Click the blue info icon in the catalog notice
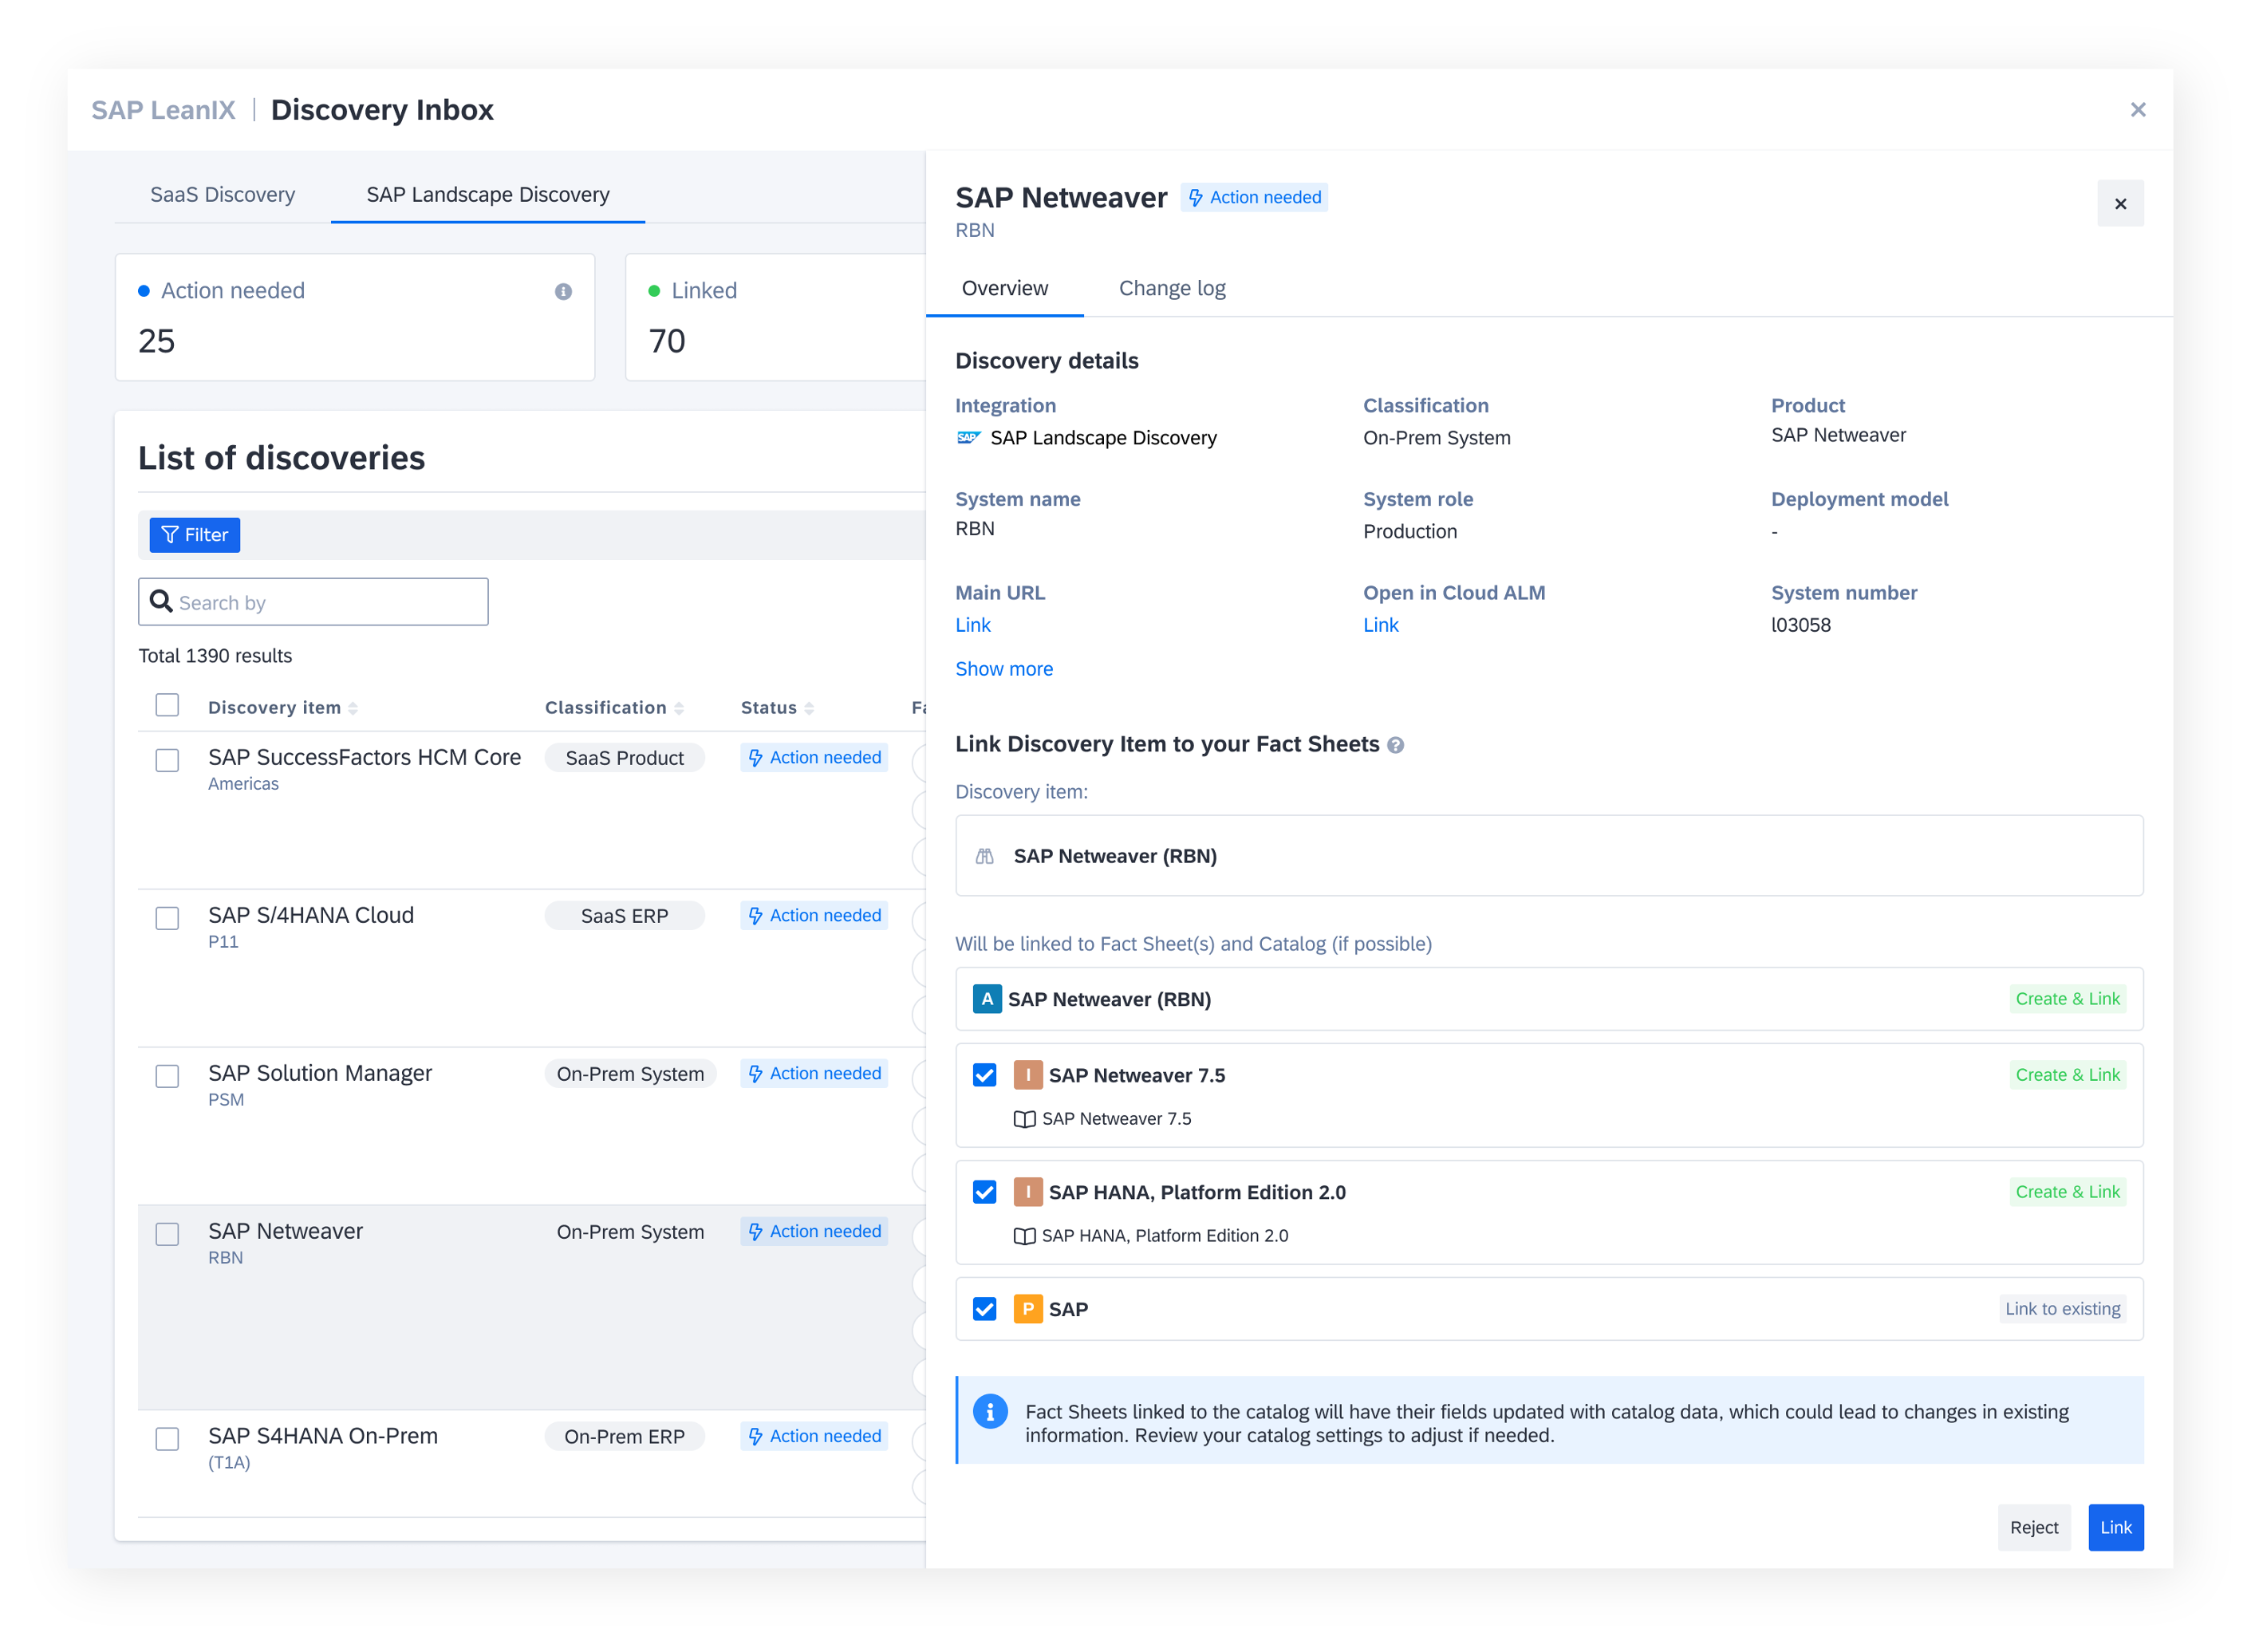The width and height of the screenshot is (2255, 1652). click(990, 1411)
